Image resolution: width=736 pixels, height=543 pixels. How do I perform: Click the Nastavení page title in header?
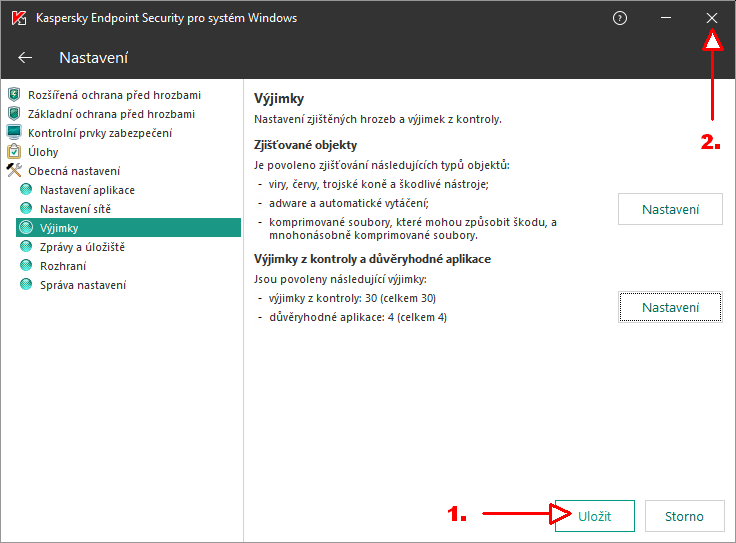pyautogui.click(x=94, y=58)
